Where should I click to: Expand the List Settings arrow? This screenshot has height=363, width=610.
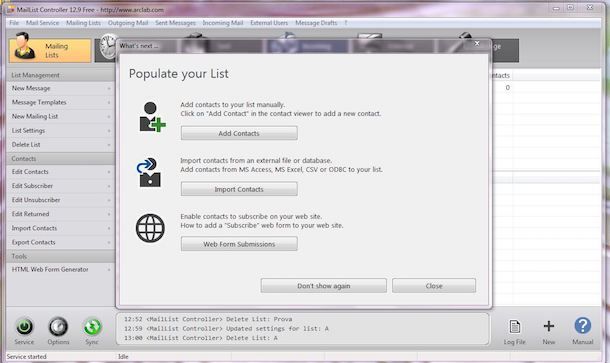point(109,131)
